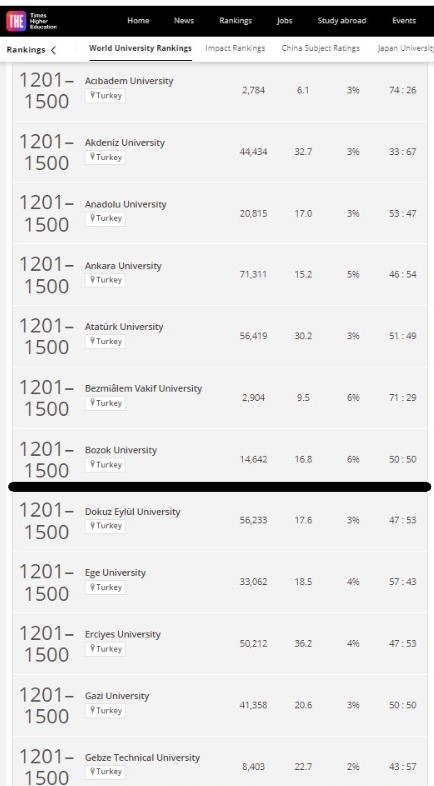Open the News menu item
This screenshot has width=434, height=786.
[184, 21]
